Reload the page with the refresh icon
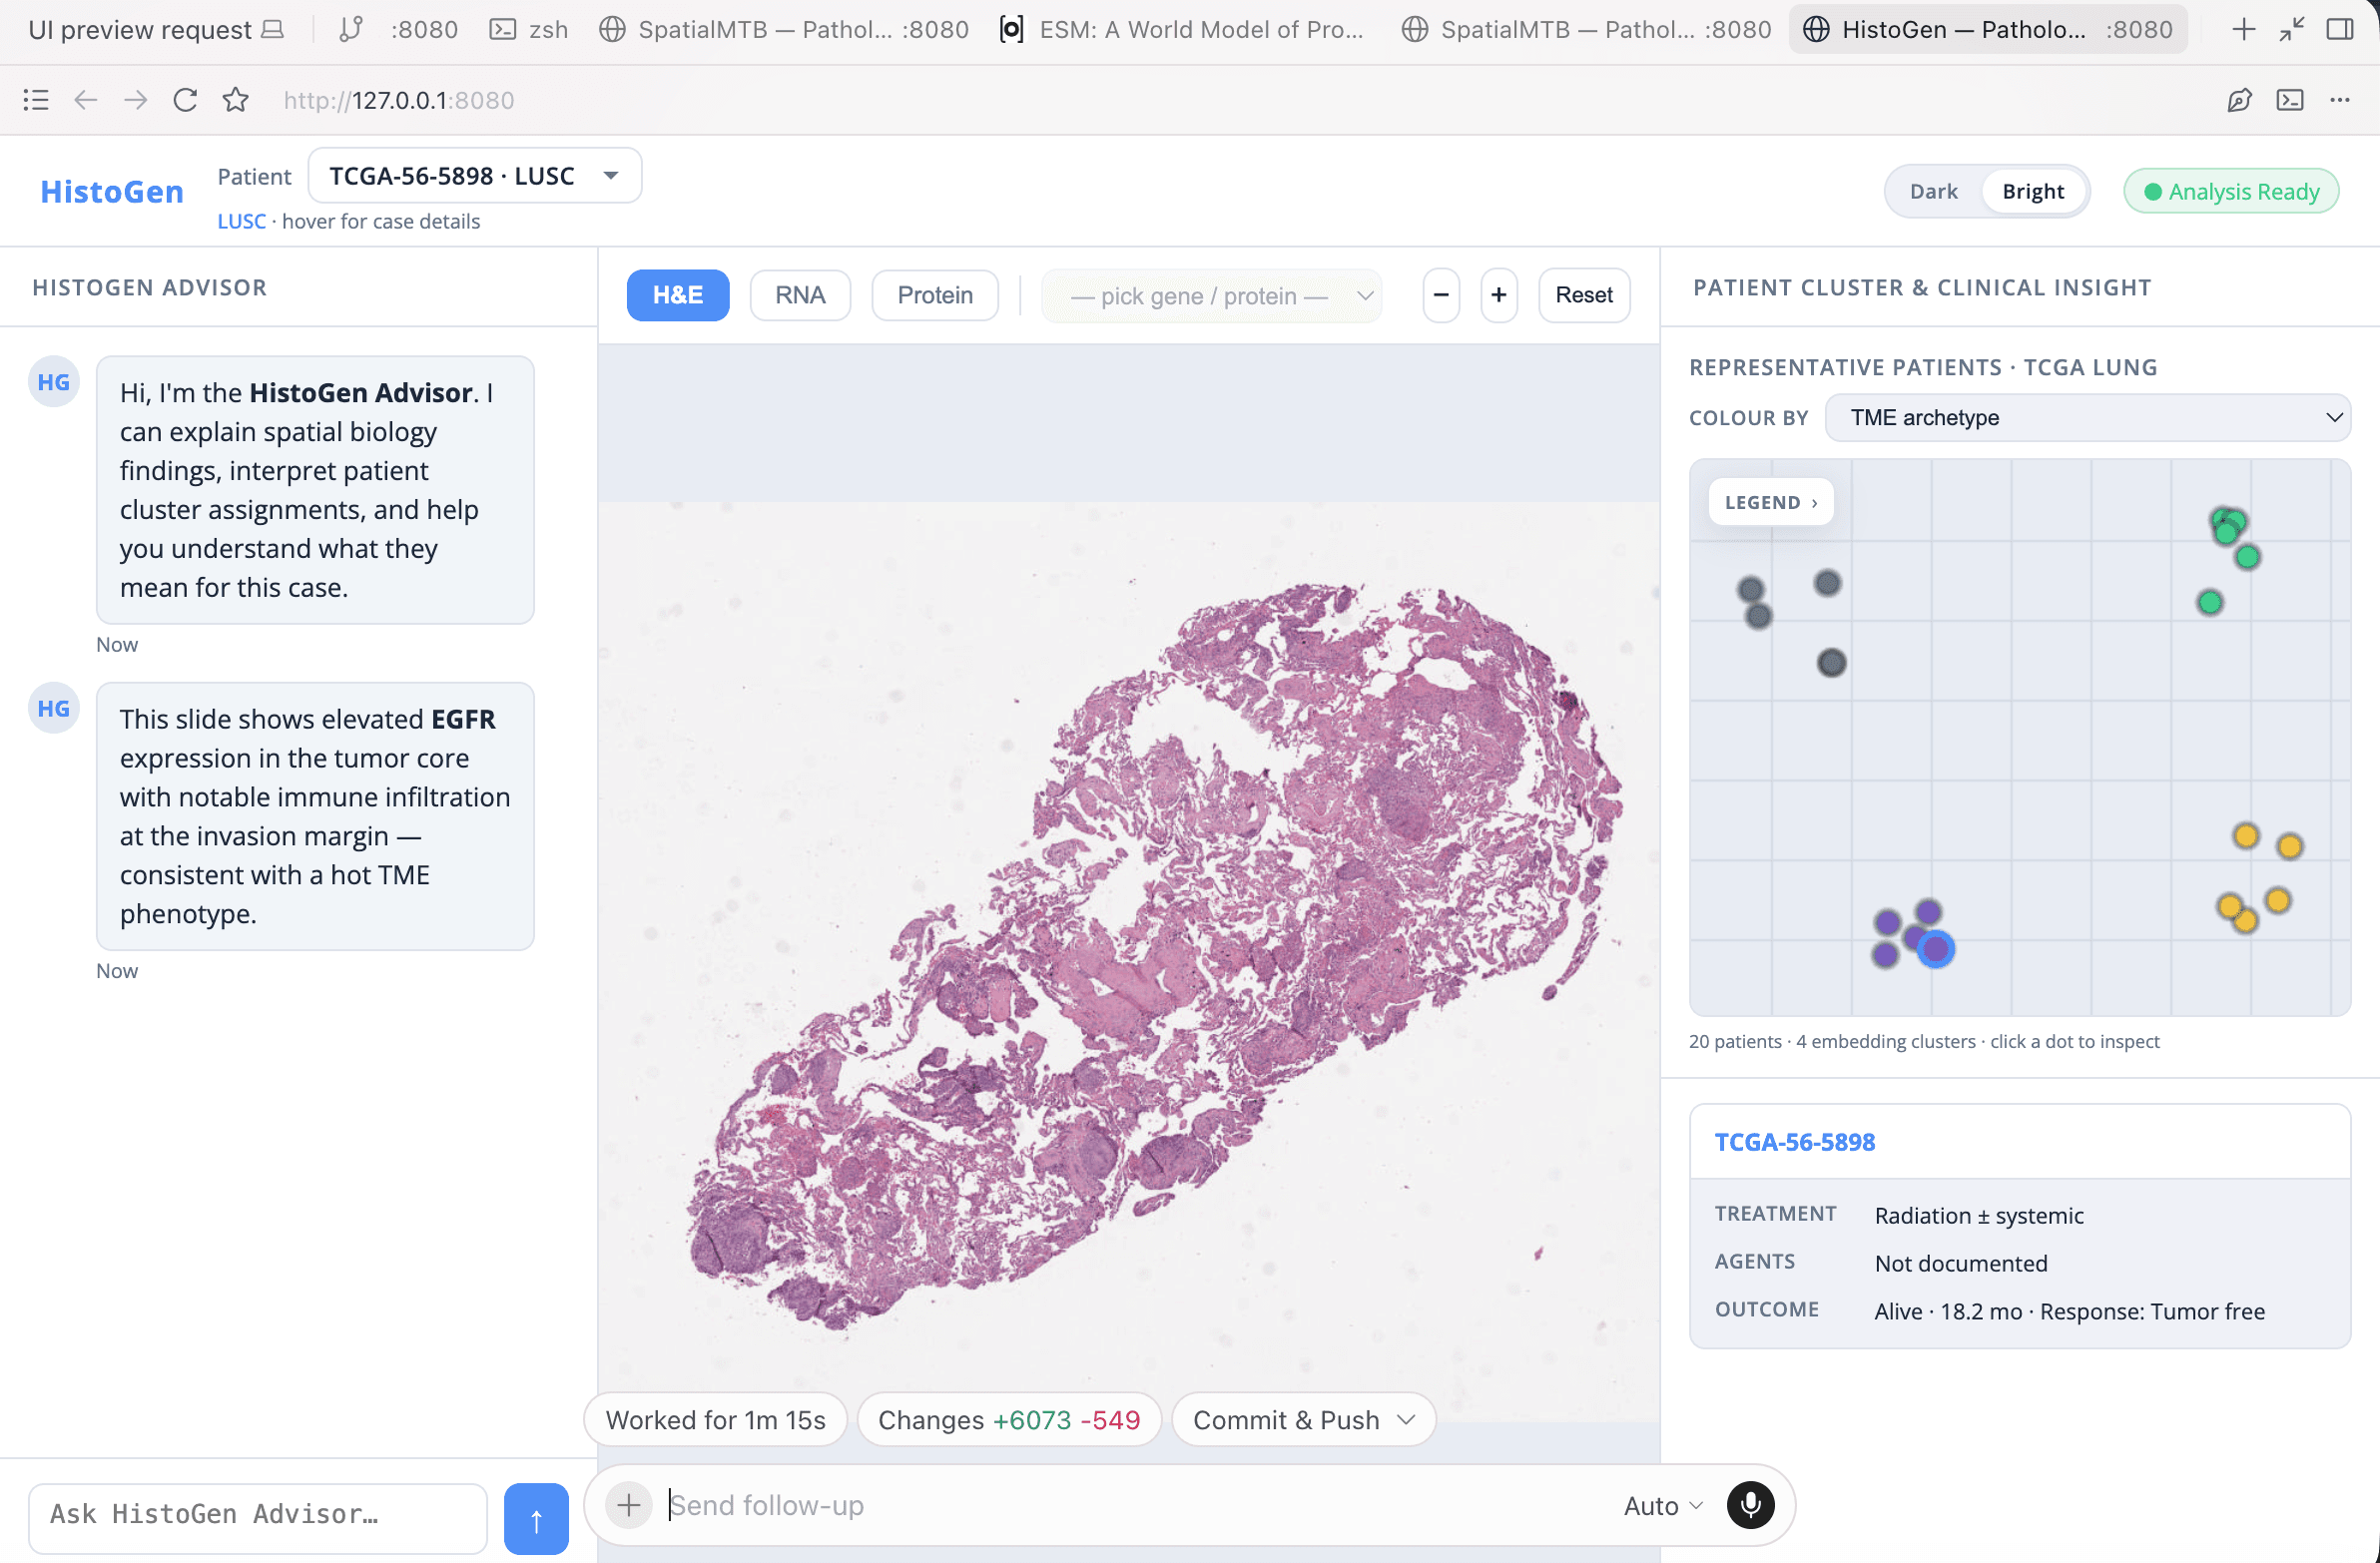 pyautogui.click(x=185, y=100)
